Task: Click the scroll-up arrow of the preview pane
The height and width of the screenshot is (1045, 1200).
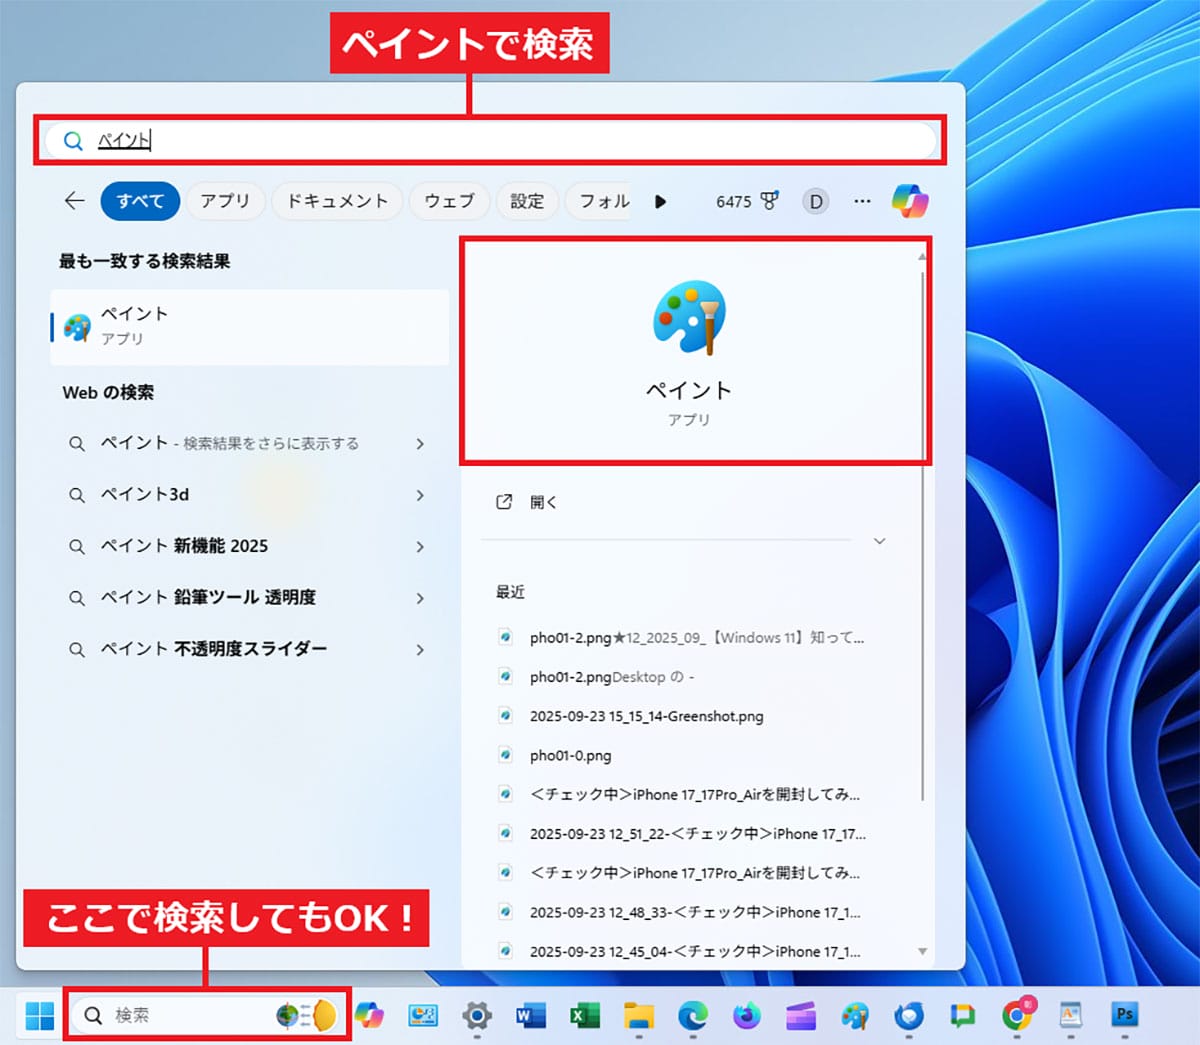Action: (922, 256)
